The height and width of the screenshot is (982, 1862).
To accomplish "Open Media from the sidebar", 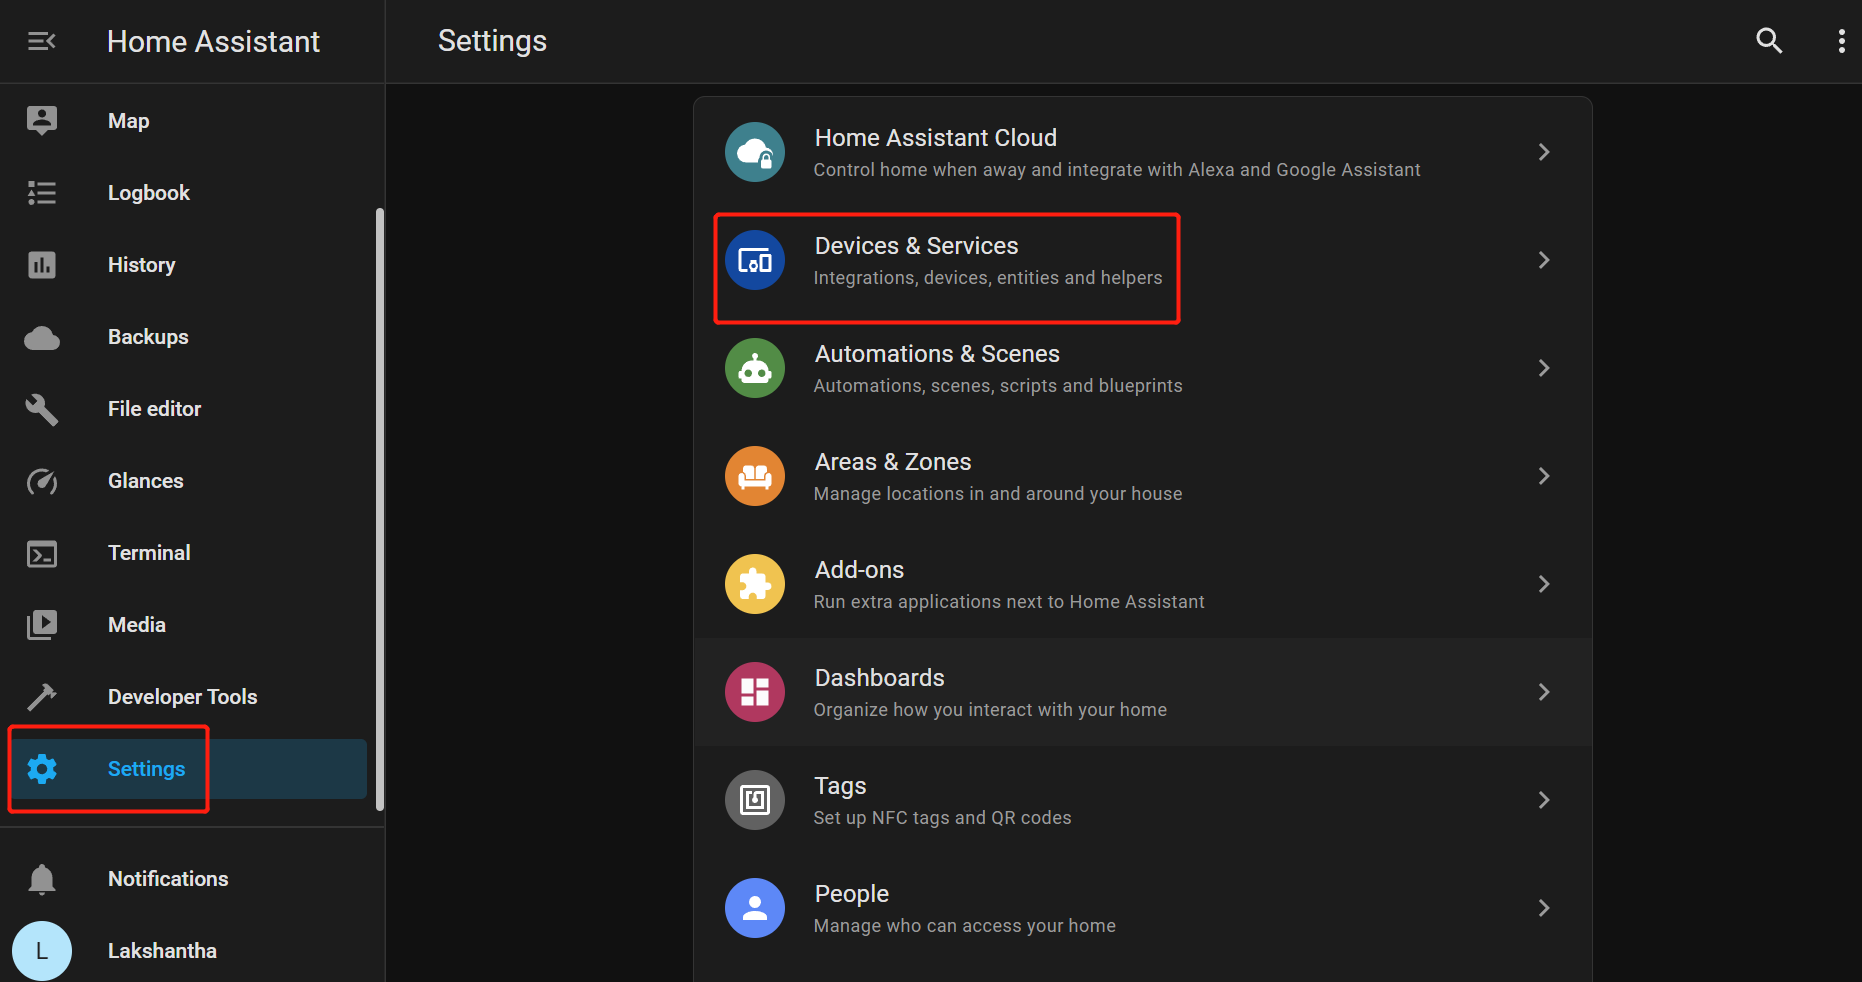I will point(137,625).
